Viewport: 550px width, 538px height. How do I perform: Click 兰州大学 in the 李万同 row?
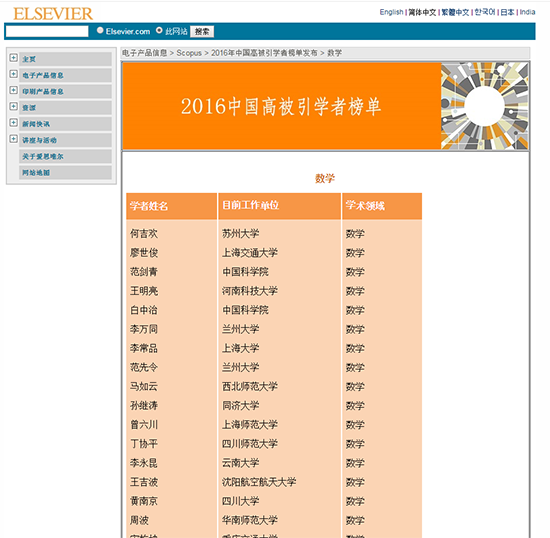click(x=241, y=329)
